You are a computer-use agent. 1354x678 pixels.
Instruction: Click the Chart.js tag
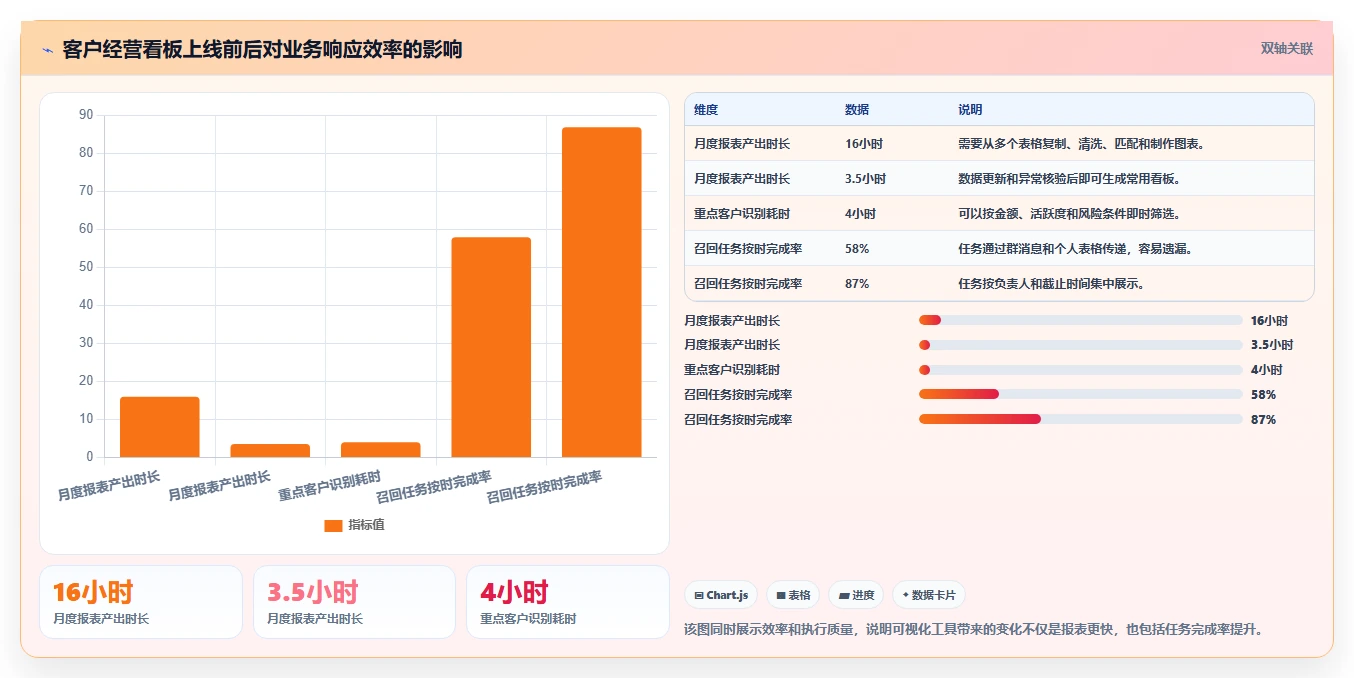[x=721, y=595]
